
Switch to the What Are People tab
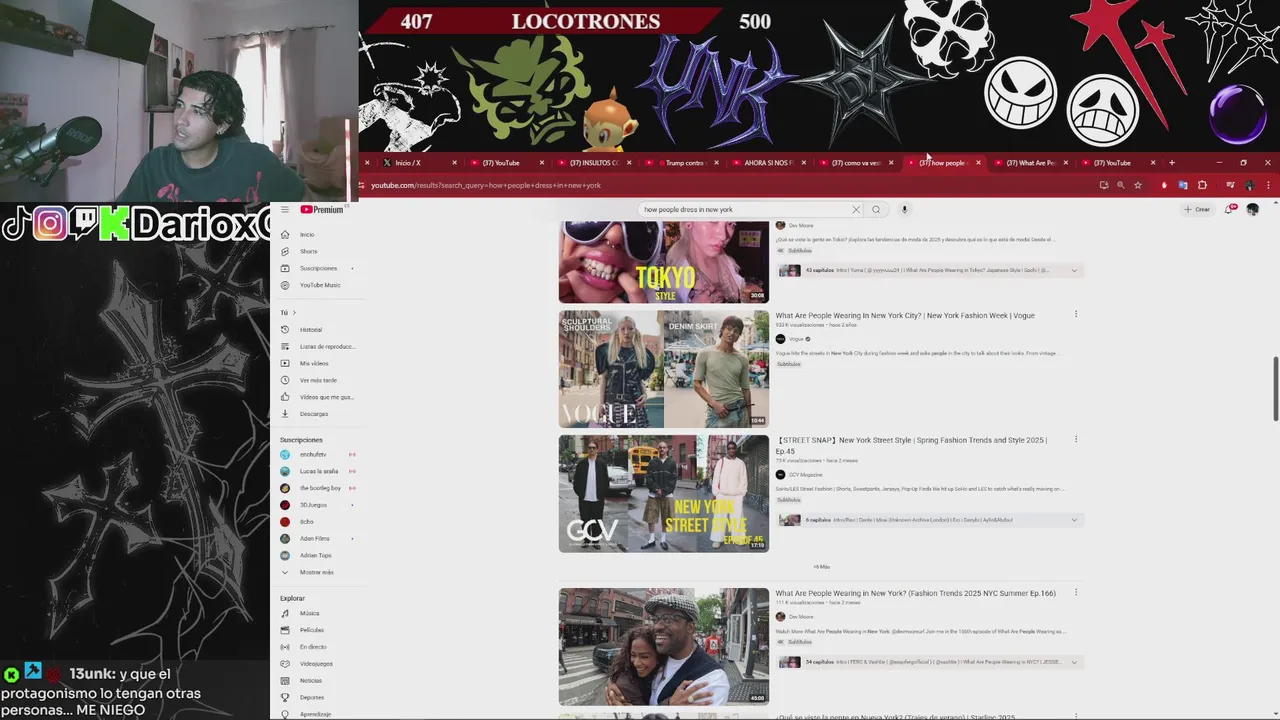coord(1030,163)
